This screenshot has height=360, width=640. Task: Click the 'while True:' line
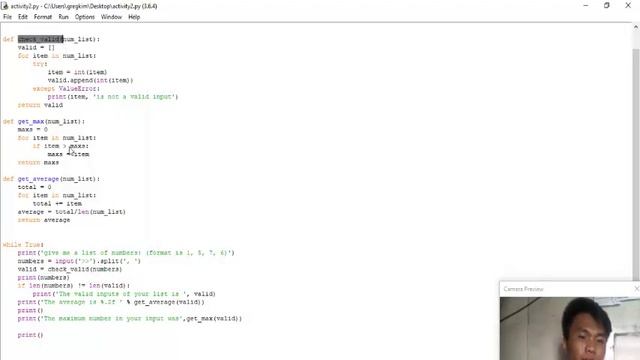pos(23,244)
